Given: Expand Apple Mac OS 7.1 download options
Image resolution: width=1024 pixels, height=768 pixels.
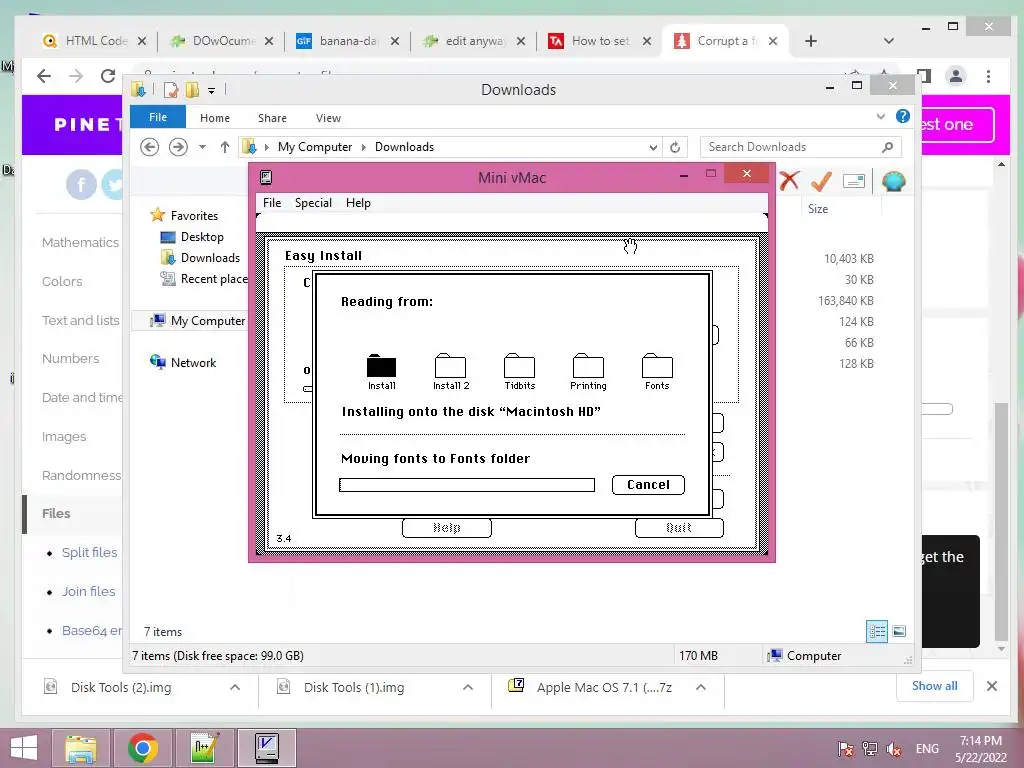Looking at the screenshot, I should click(x=701, y=687).
